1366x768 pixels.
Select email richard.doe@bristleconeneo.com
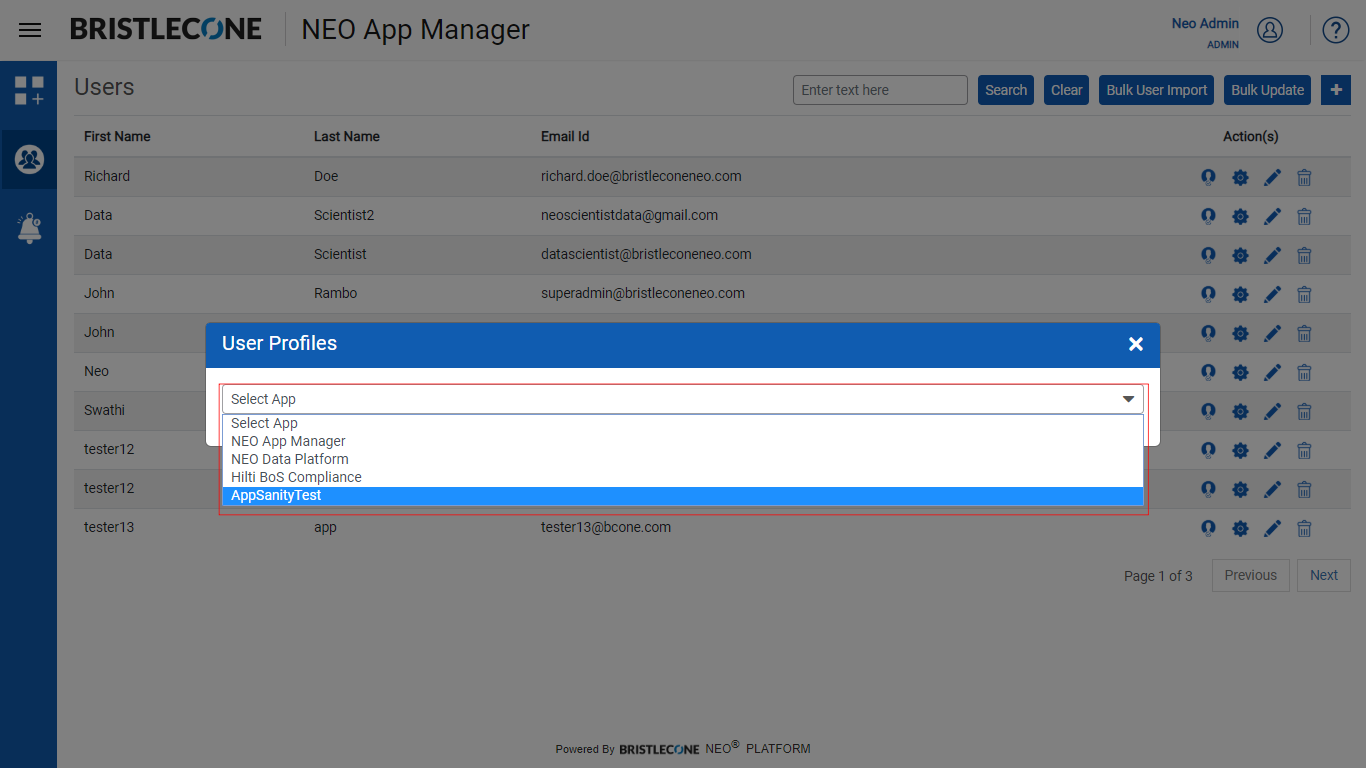coord(641,176)
